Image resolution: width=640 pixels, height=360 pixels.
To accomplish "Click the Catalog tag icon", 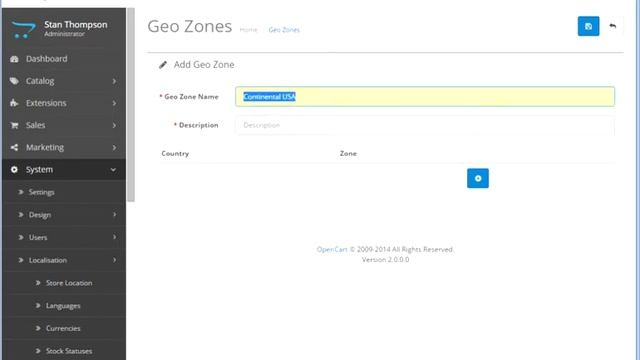I will point(14,81).
